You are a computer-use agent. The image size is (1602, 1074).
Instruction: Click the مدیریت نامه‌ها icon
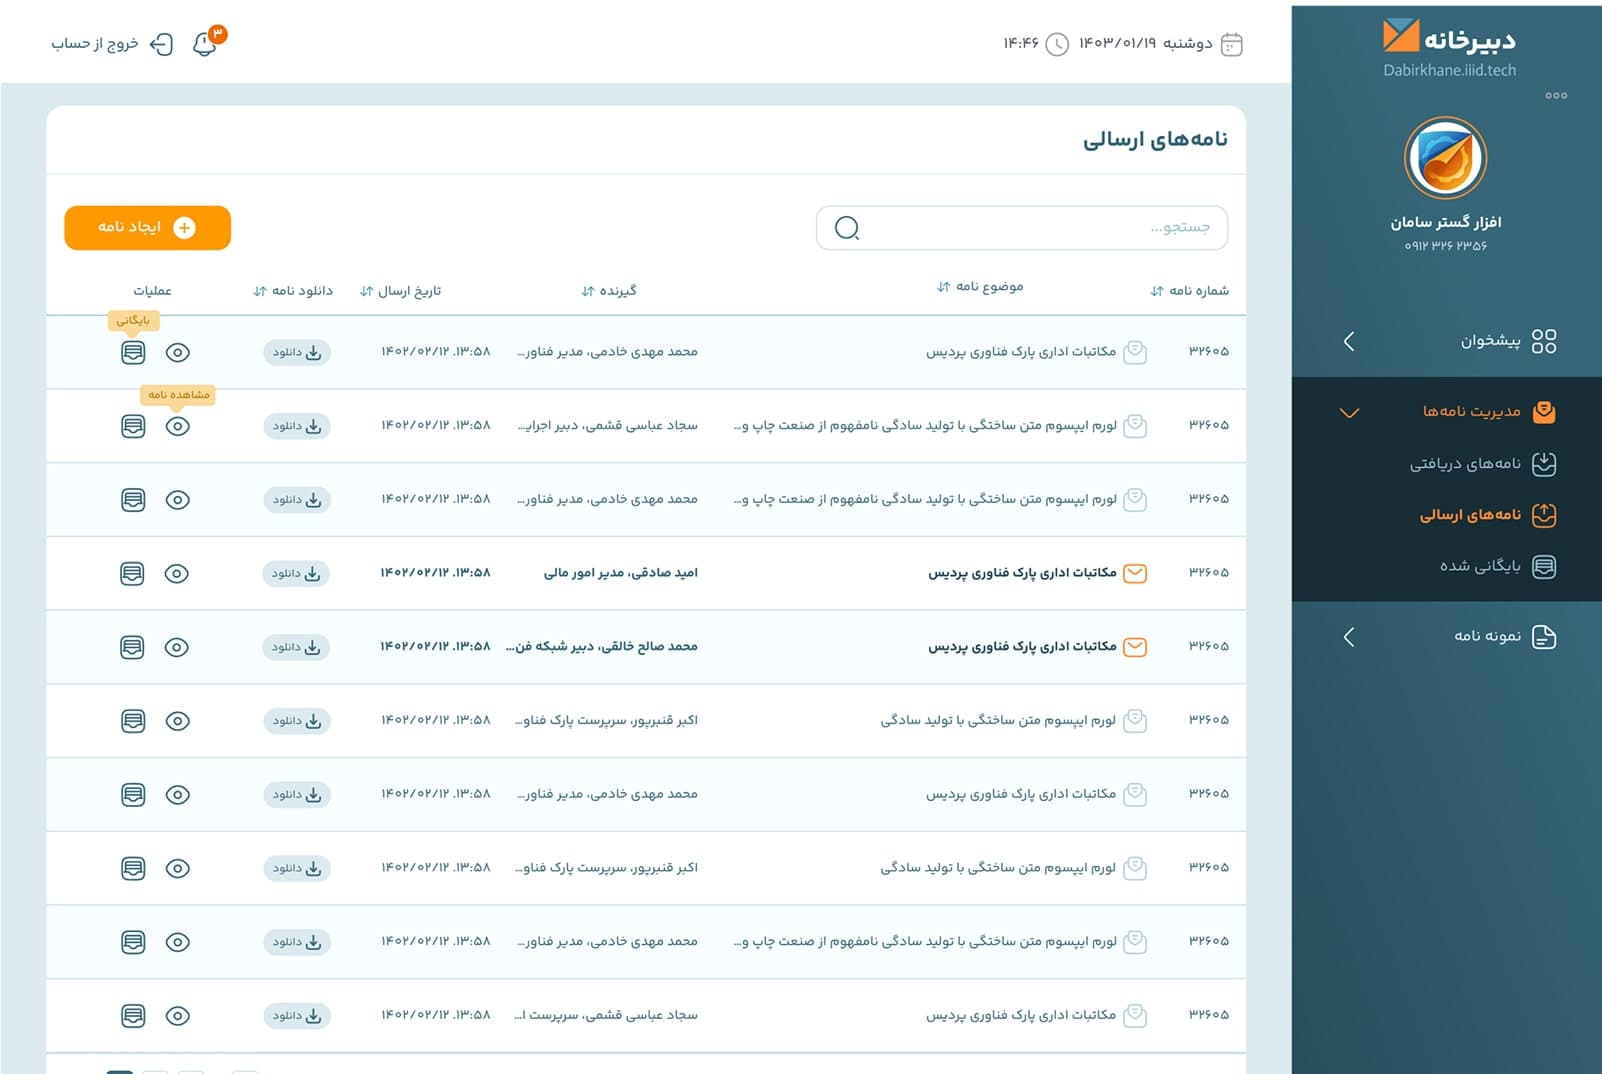(1544, 411)
